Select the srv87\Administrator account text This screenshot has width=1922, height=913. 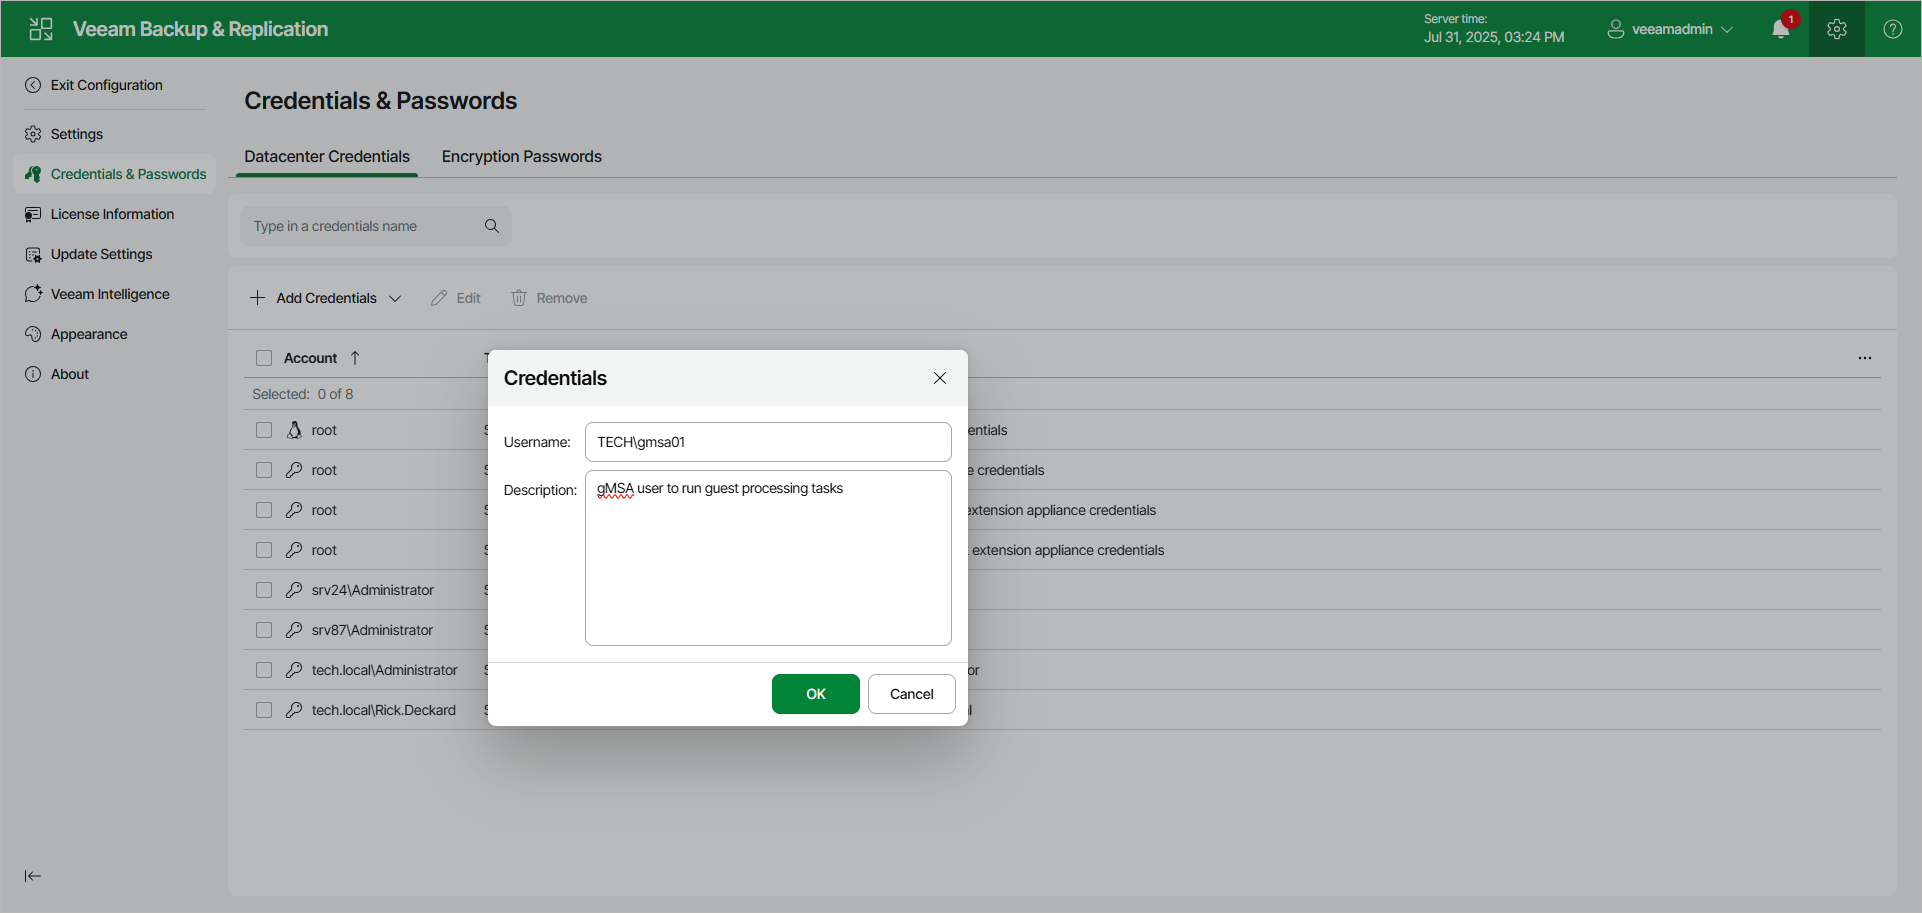click(372, 630)
